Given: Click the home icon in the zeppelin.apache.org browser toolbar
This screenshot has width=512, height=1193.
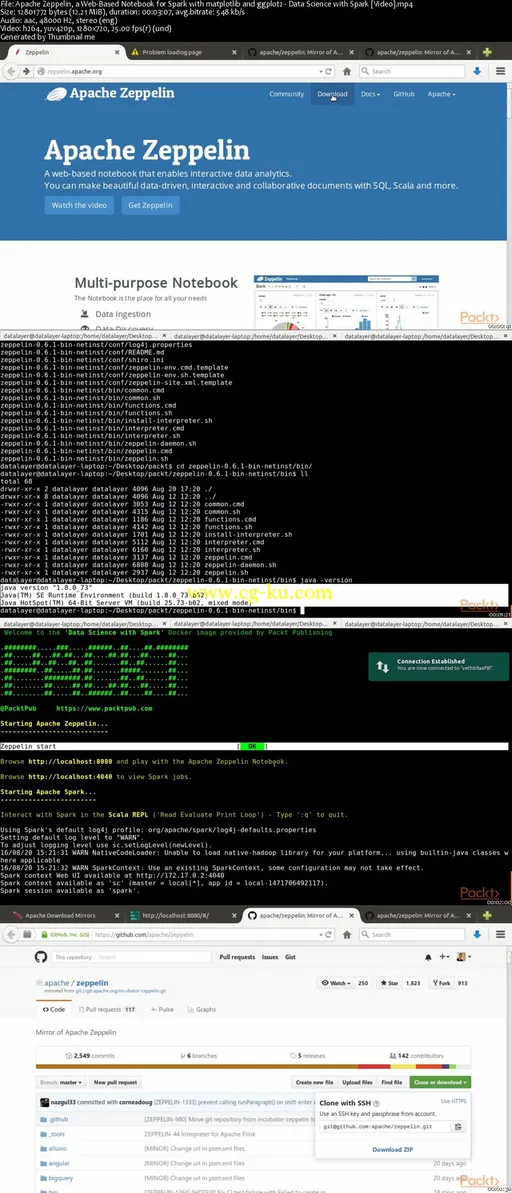Looking at the screenshot, I should (347, 71).
